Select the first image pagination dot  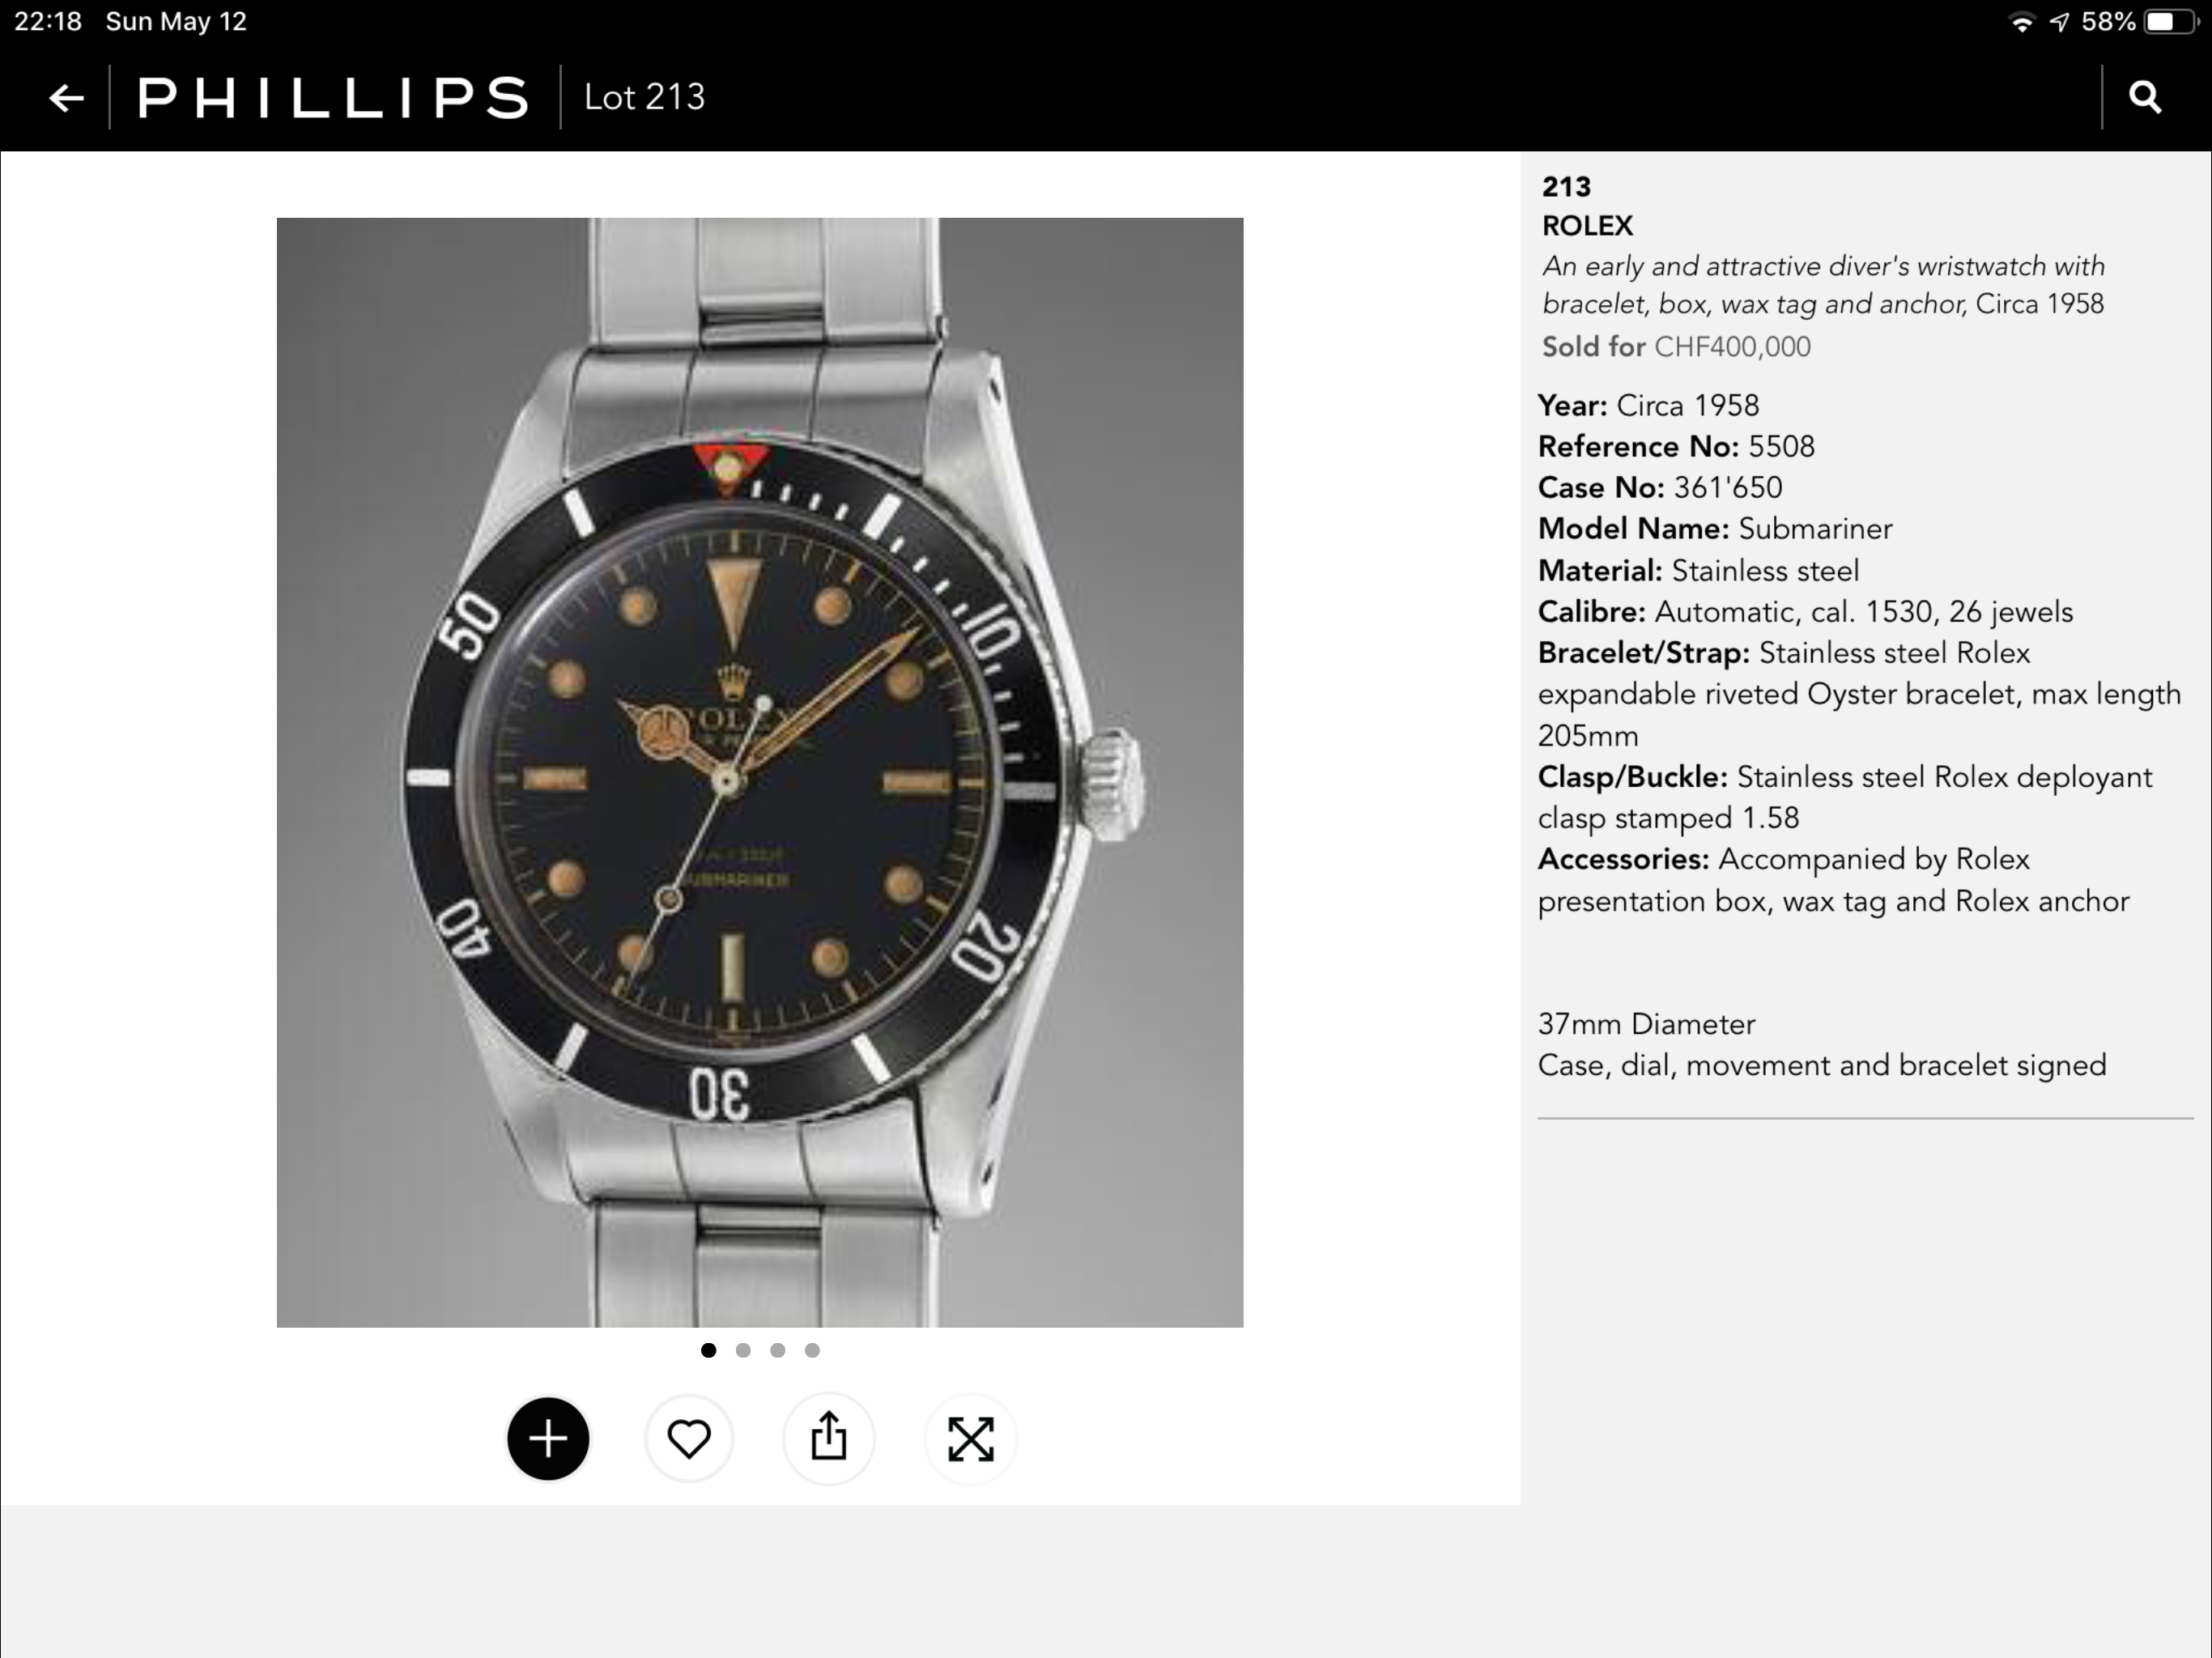709,1350
